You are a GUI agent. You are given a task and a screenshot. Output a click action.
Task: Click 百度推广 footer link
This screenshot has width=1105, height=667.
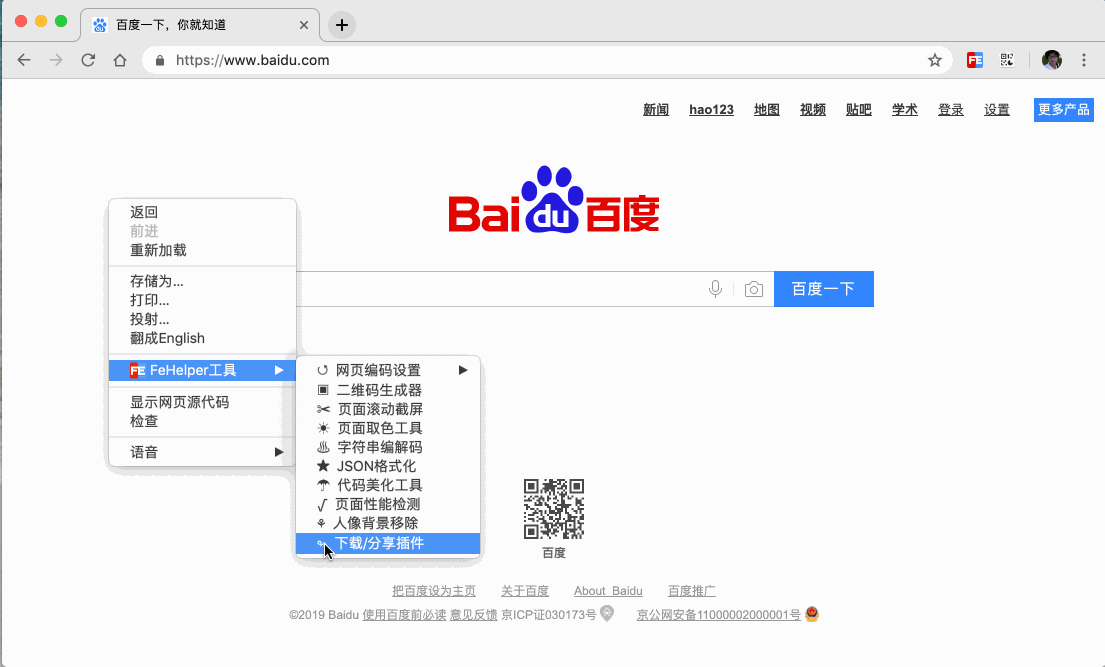pos(691,591)
